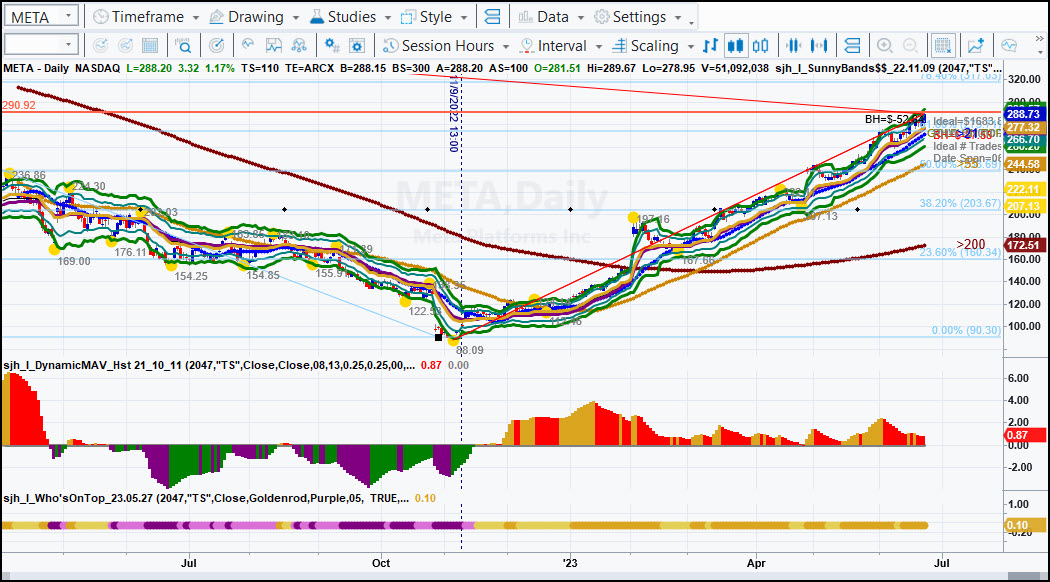Click the small wave line icon

[248, 45]
